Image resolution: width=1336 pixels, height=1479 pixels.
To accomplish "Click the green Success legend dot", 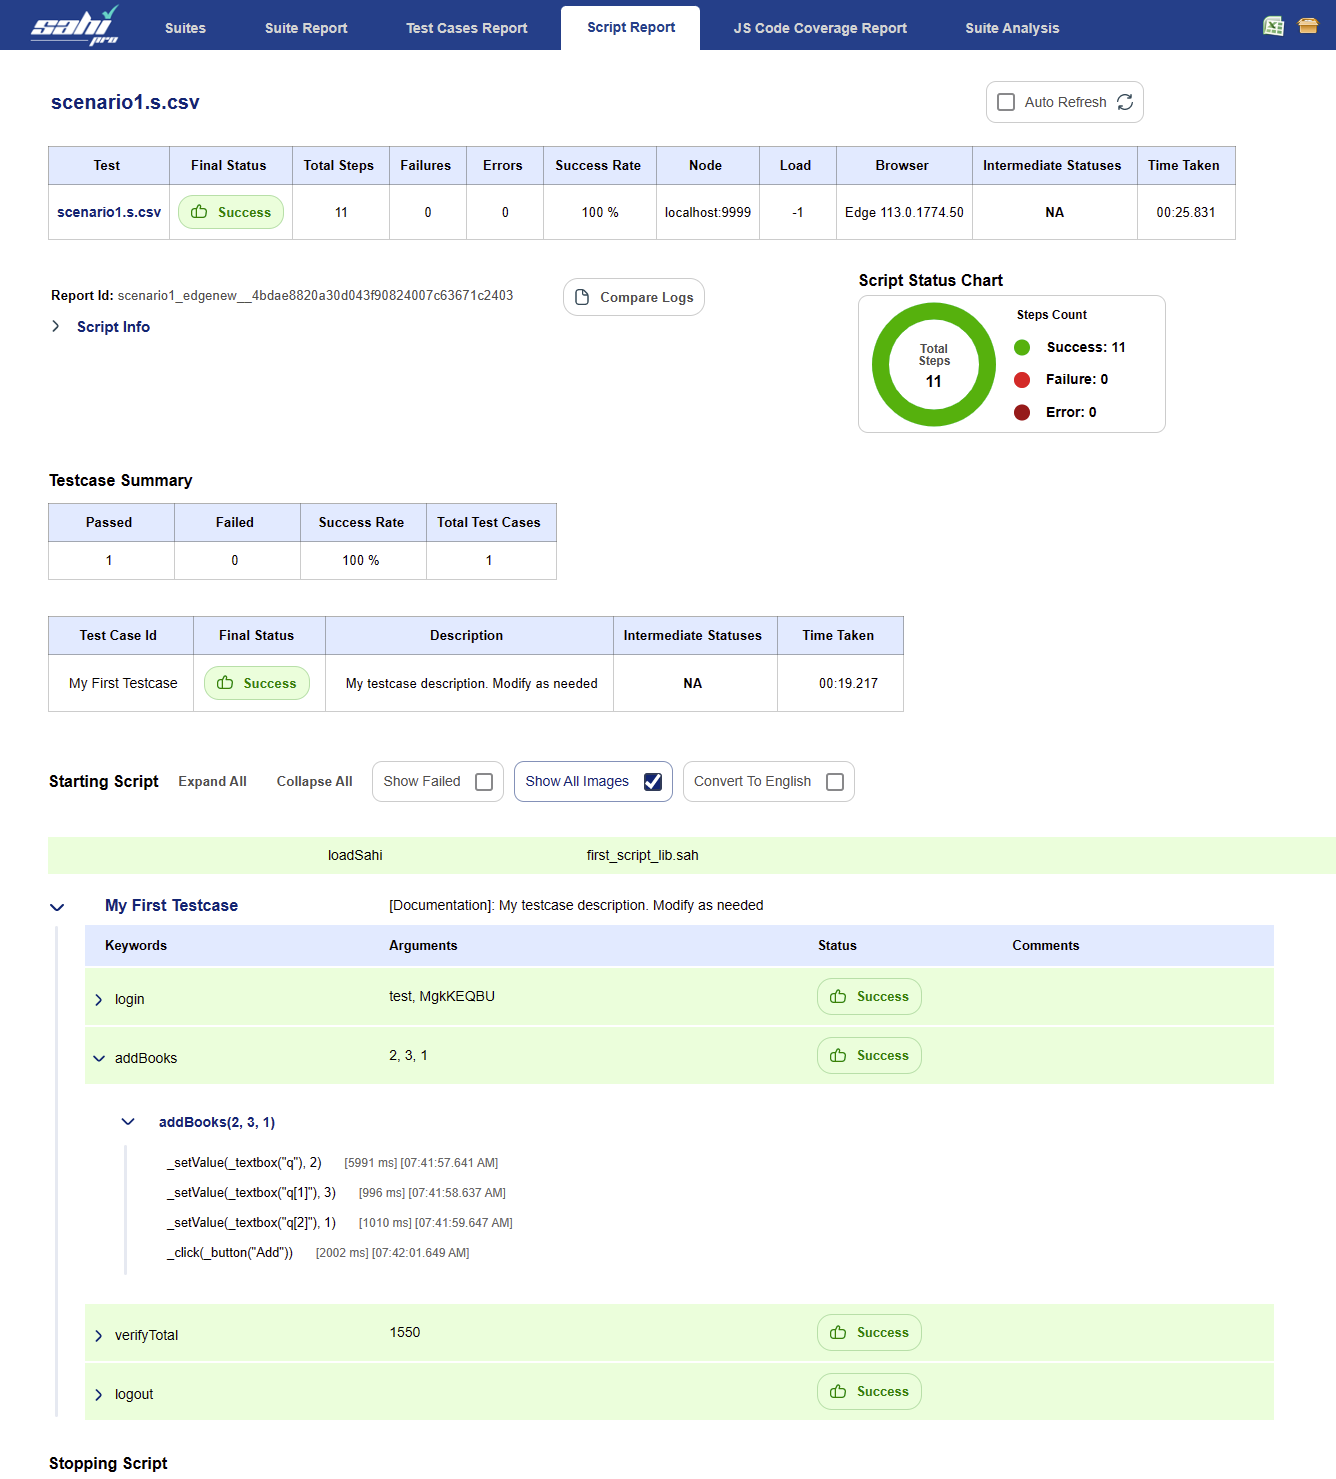I will (1022, 348).
